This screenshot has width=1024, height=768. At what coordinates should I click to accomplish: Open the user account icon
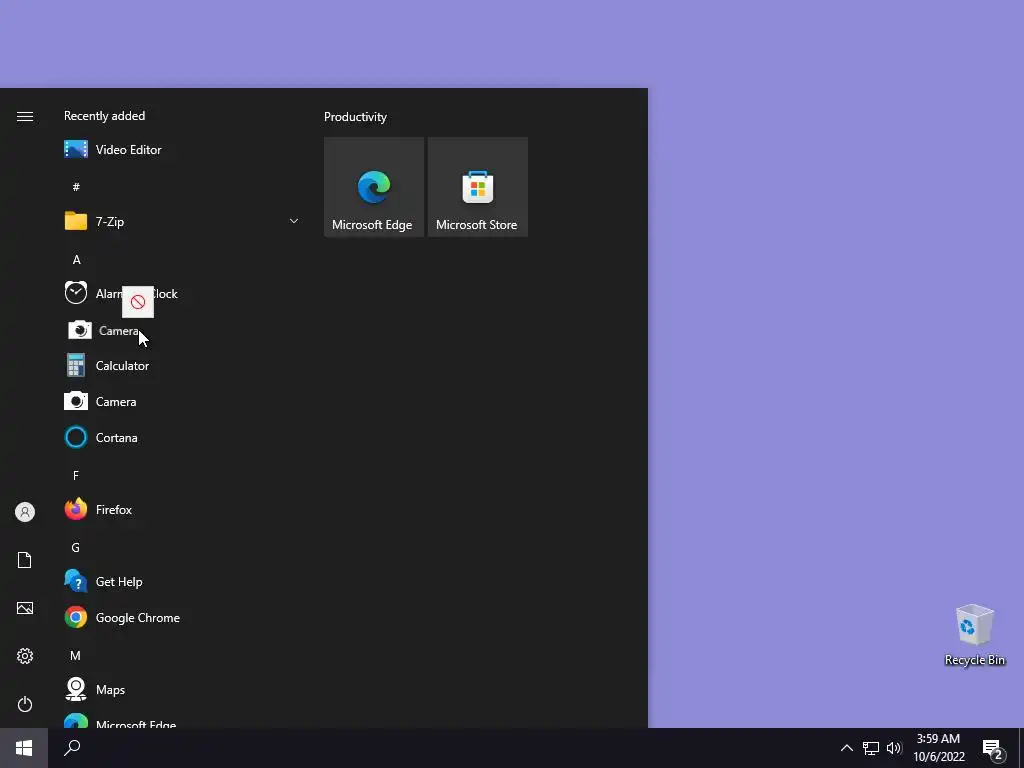pyautogui.click(x=25, y=512)
